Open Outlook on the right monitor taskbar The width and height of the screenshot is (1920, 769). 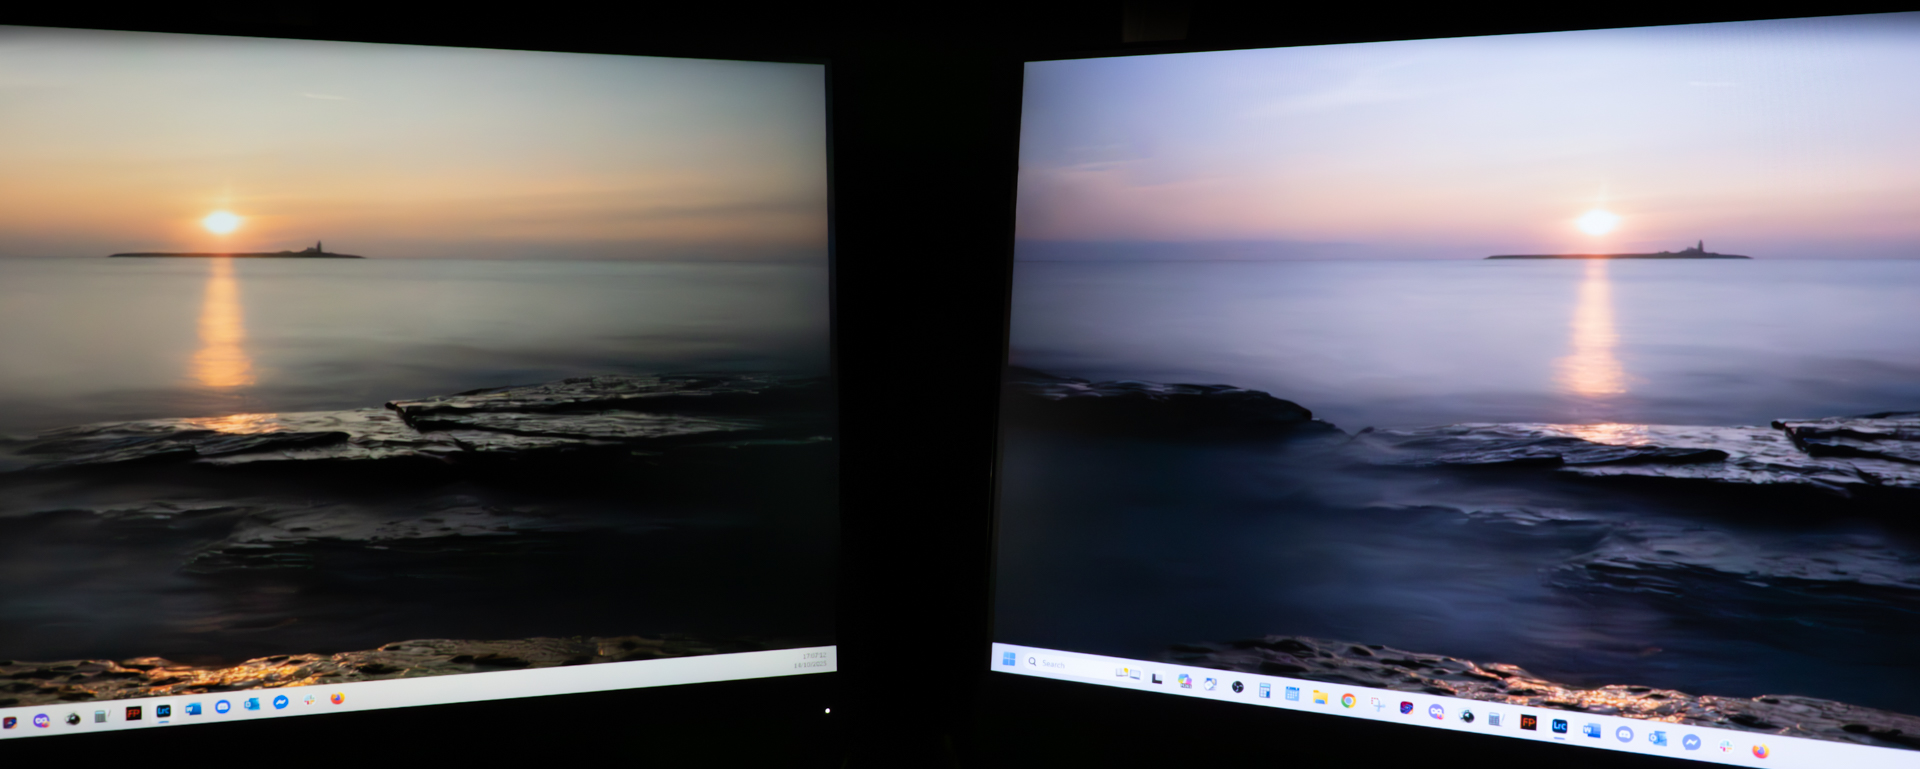click(x=1658, y=738)
